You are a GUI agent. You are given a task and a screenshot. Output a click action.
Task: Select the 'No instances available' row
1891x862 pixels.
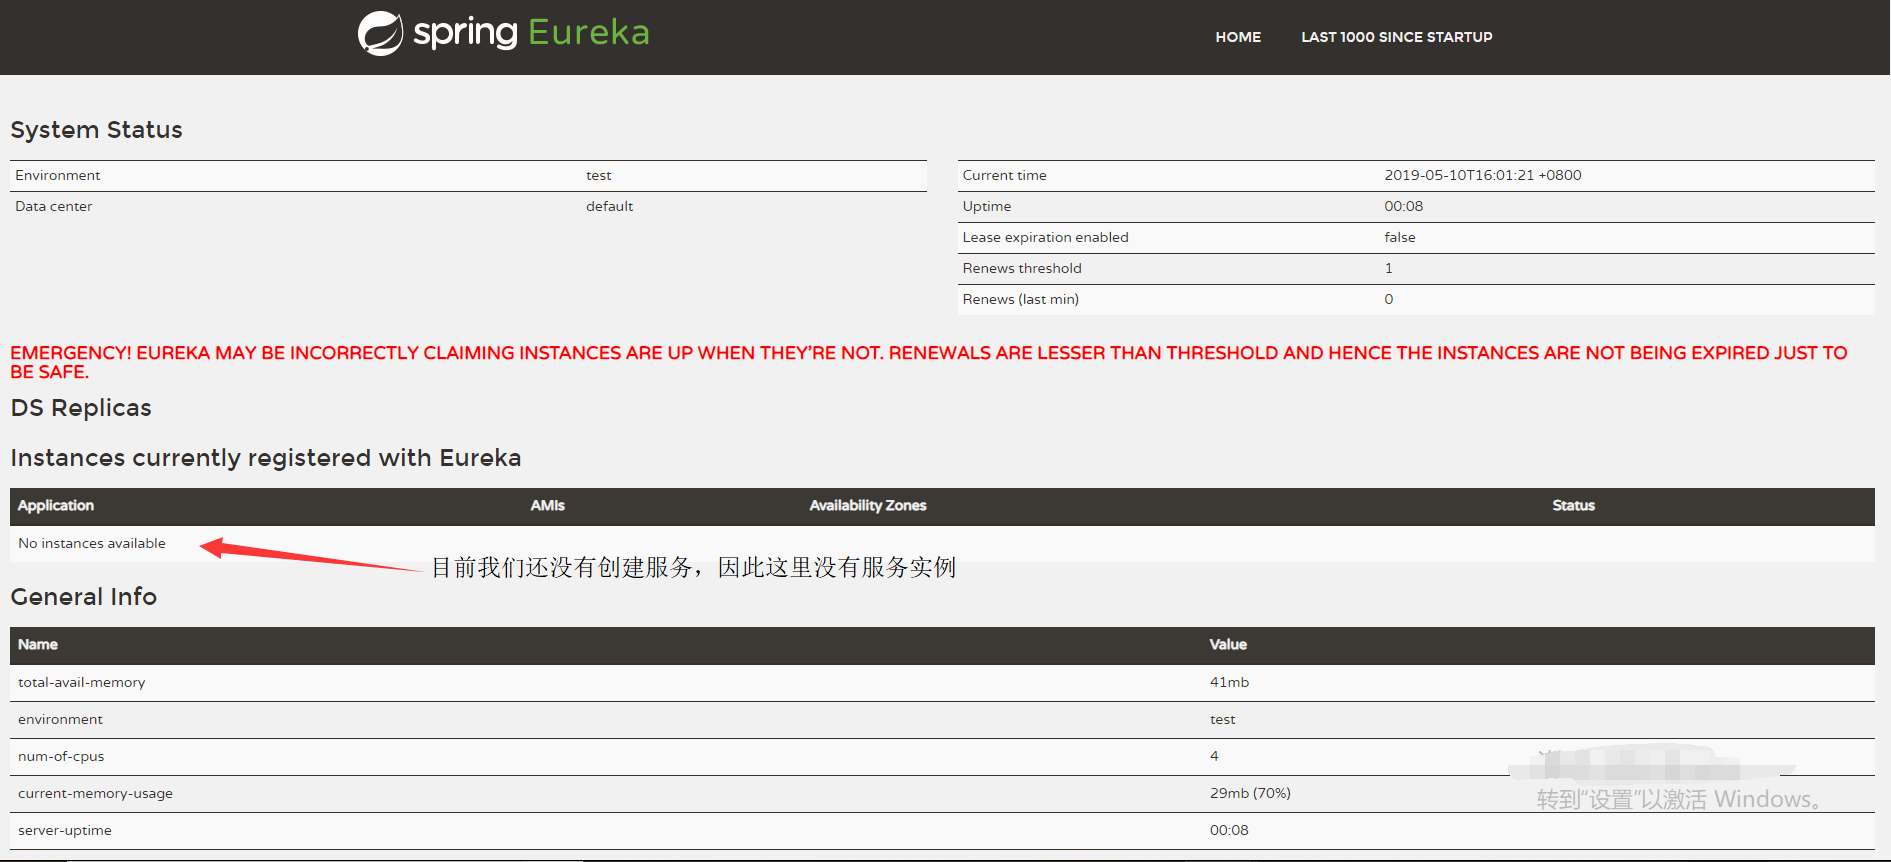point(942,543)
